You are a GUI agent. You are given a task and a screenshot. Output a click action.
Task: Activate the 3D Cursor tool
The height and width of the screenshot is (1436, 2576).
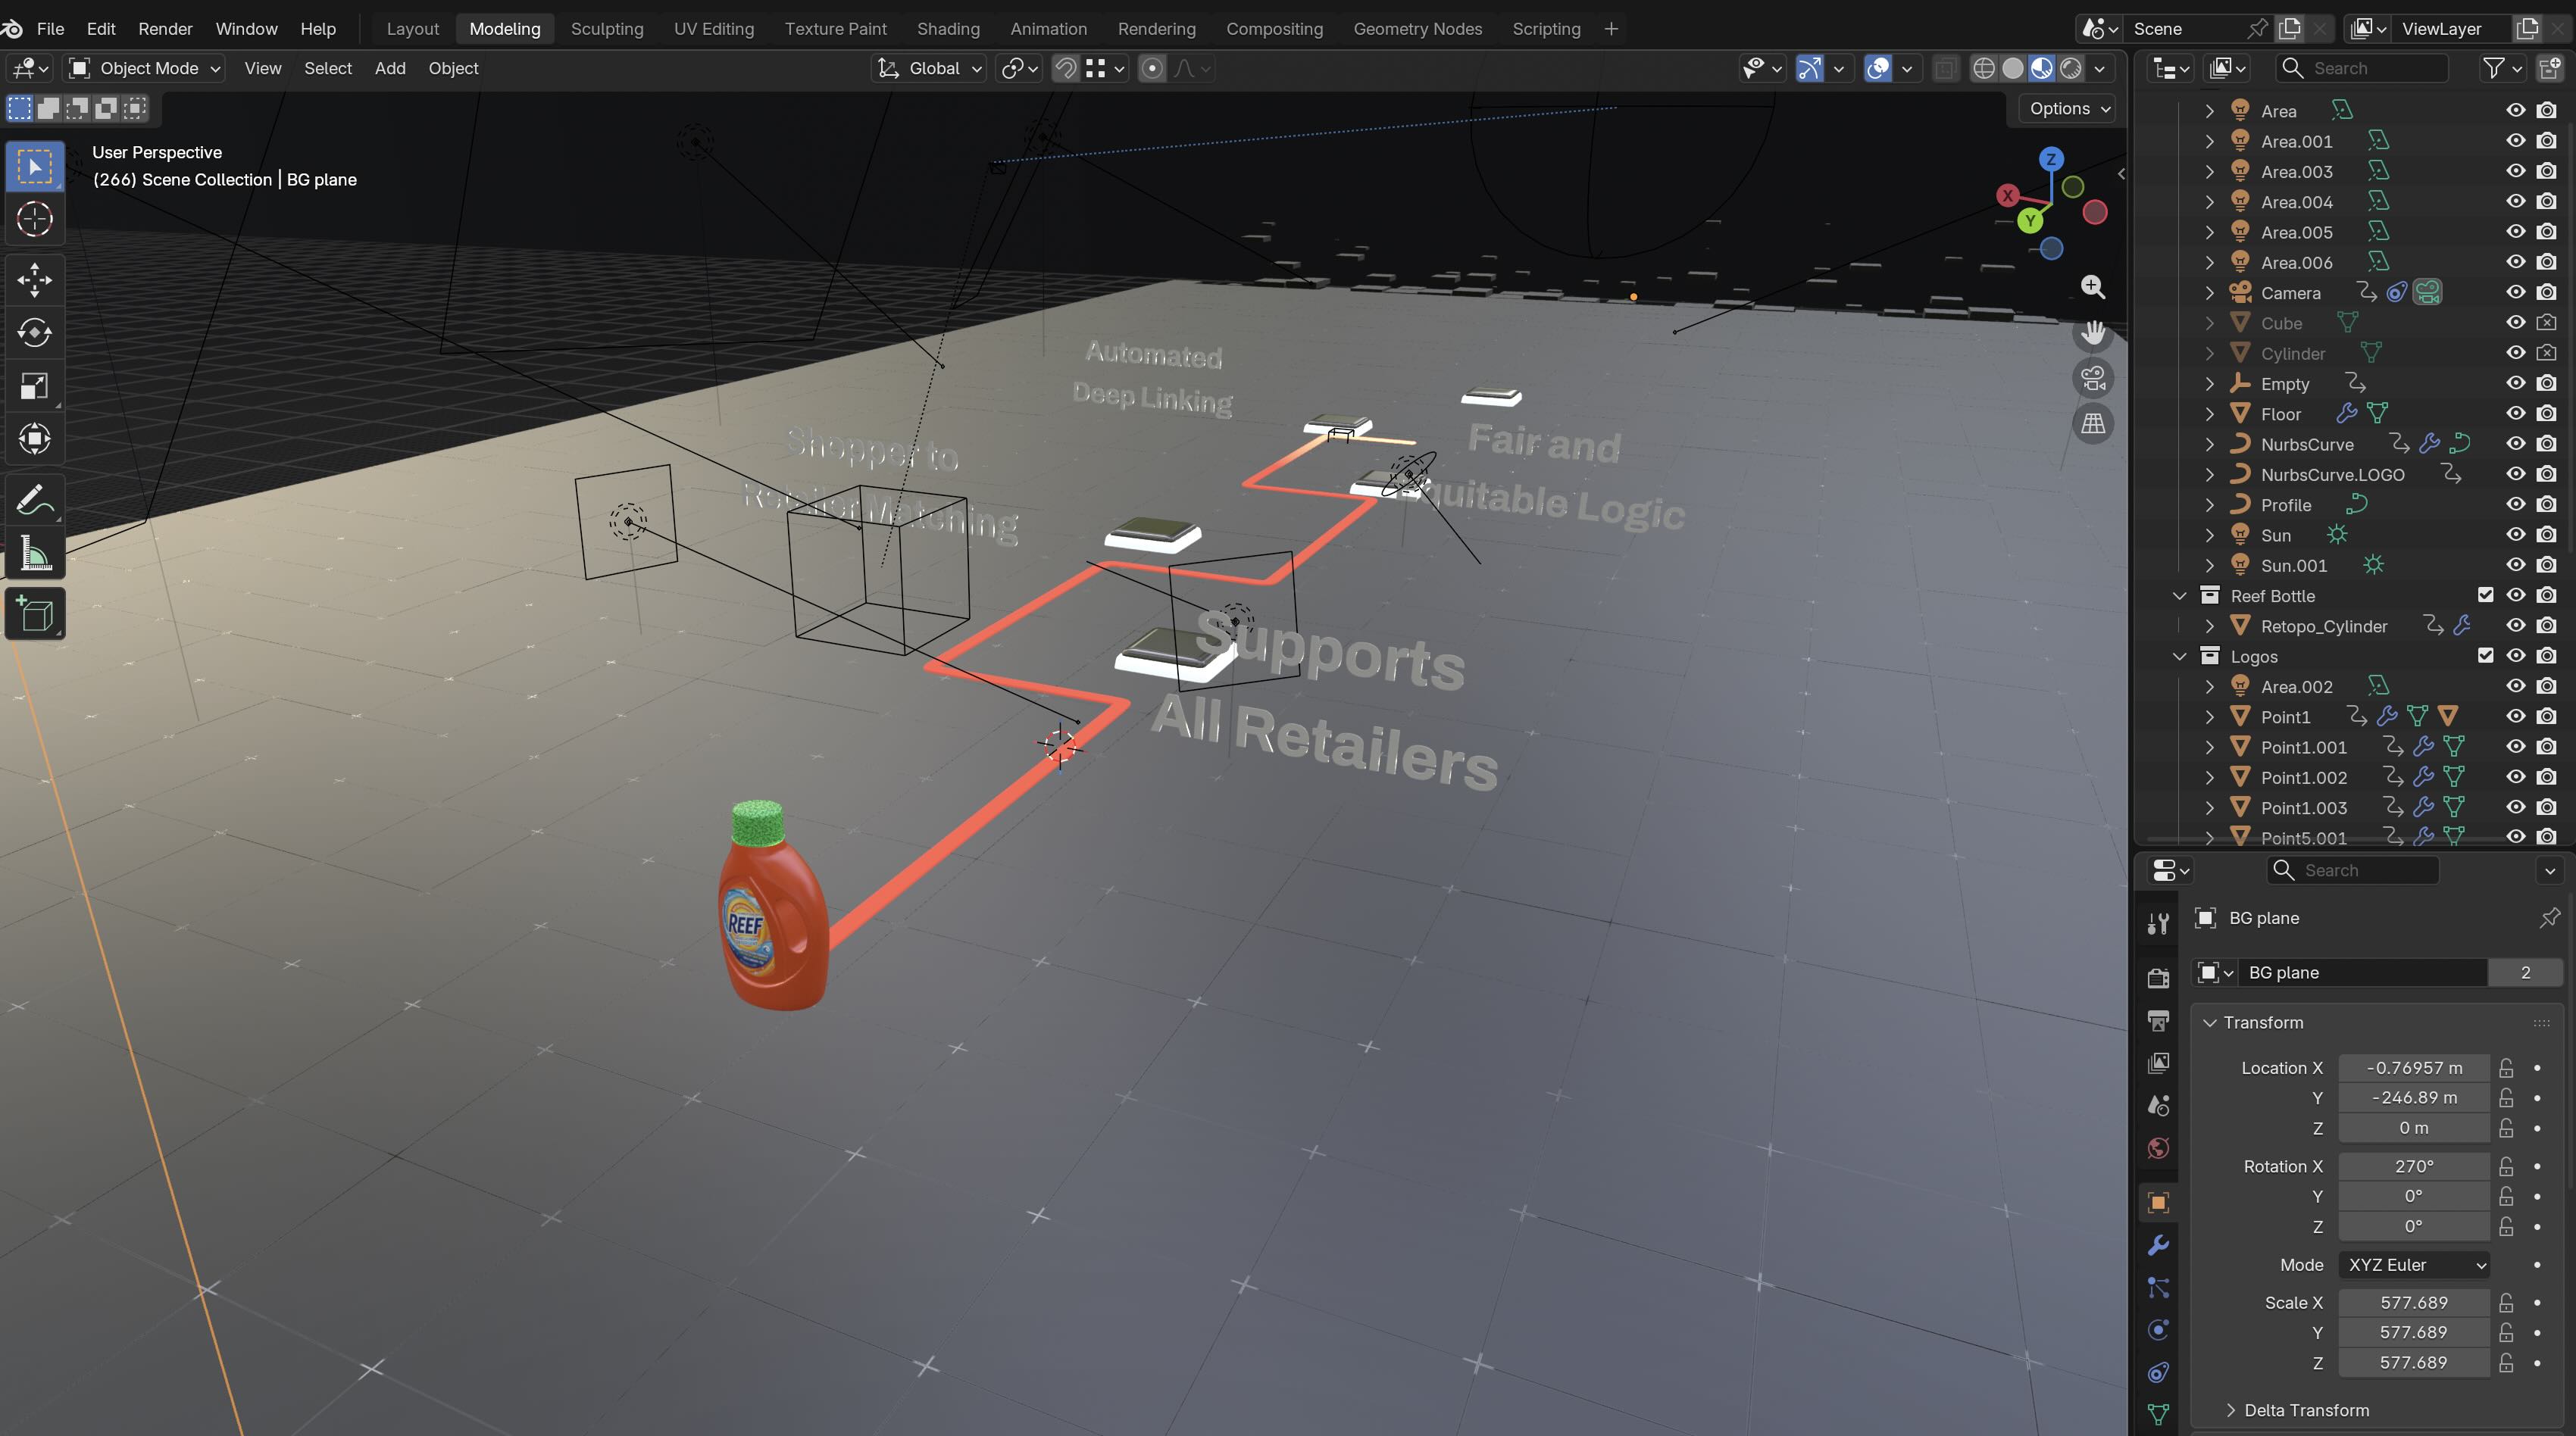coord(35,219)
